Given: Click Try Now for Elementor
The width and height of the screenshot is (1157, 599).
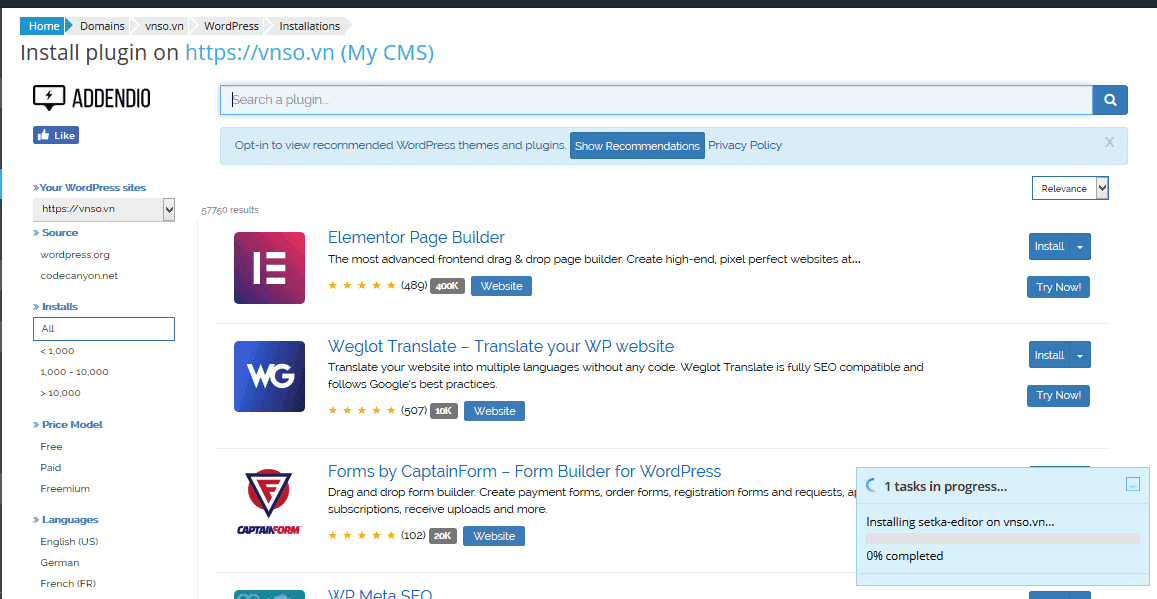Looking at the screenshot, I should [1058, 287].
